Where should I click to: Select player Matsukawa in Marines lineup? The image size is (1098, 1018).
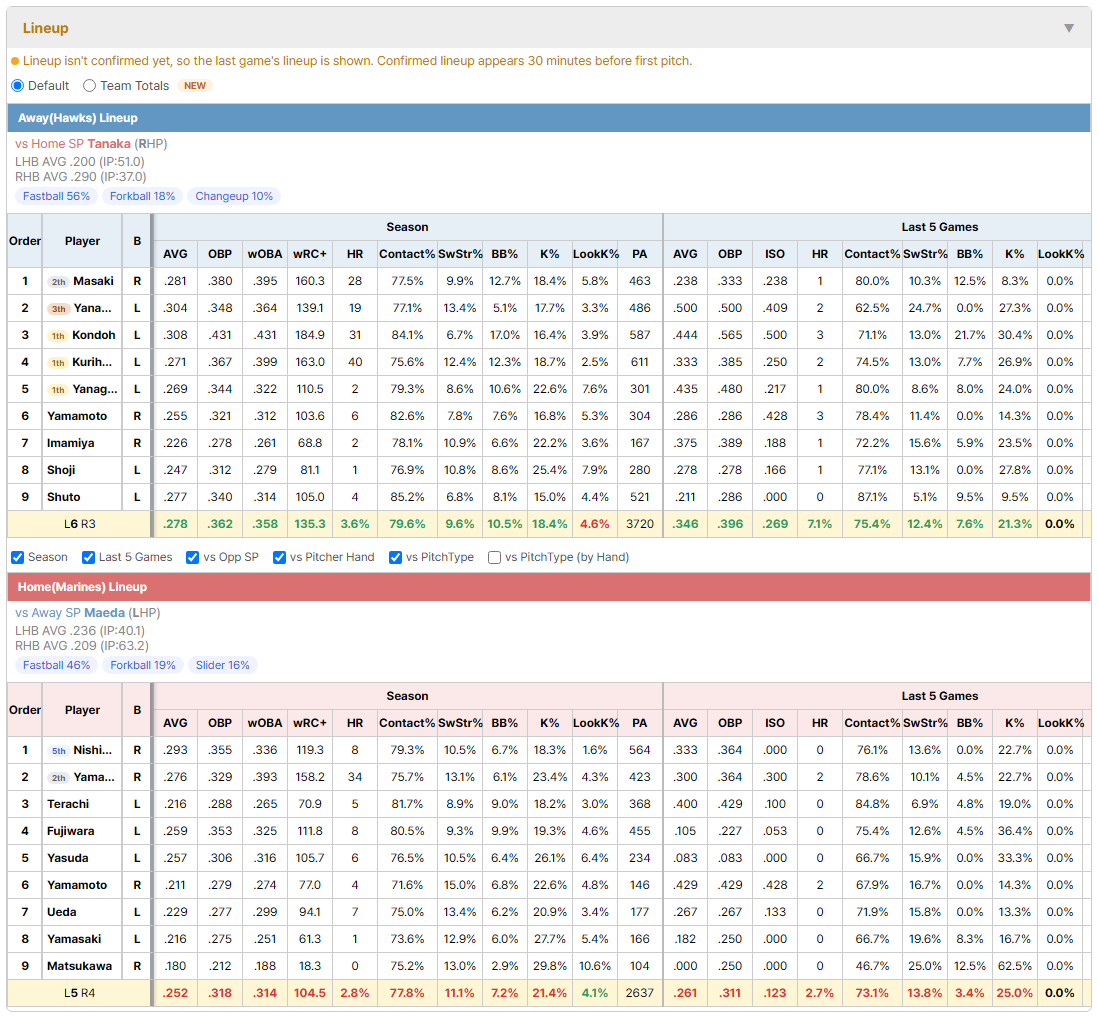click(79, 965)
